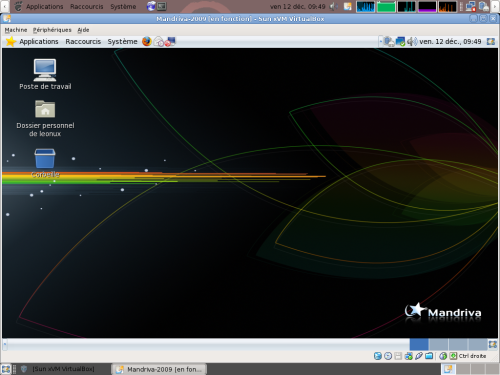Image resolution: width=500 pixels, height=375 pixels.
Task: Launch Firefox from the guest panel
Action: tap(147, 41)
